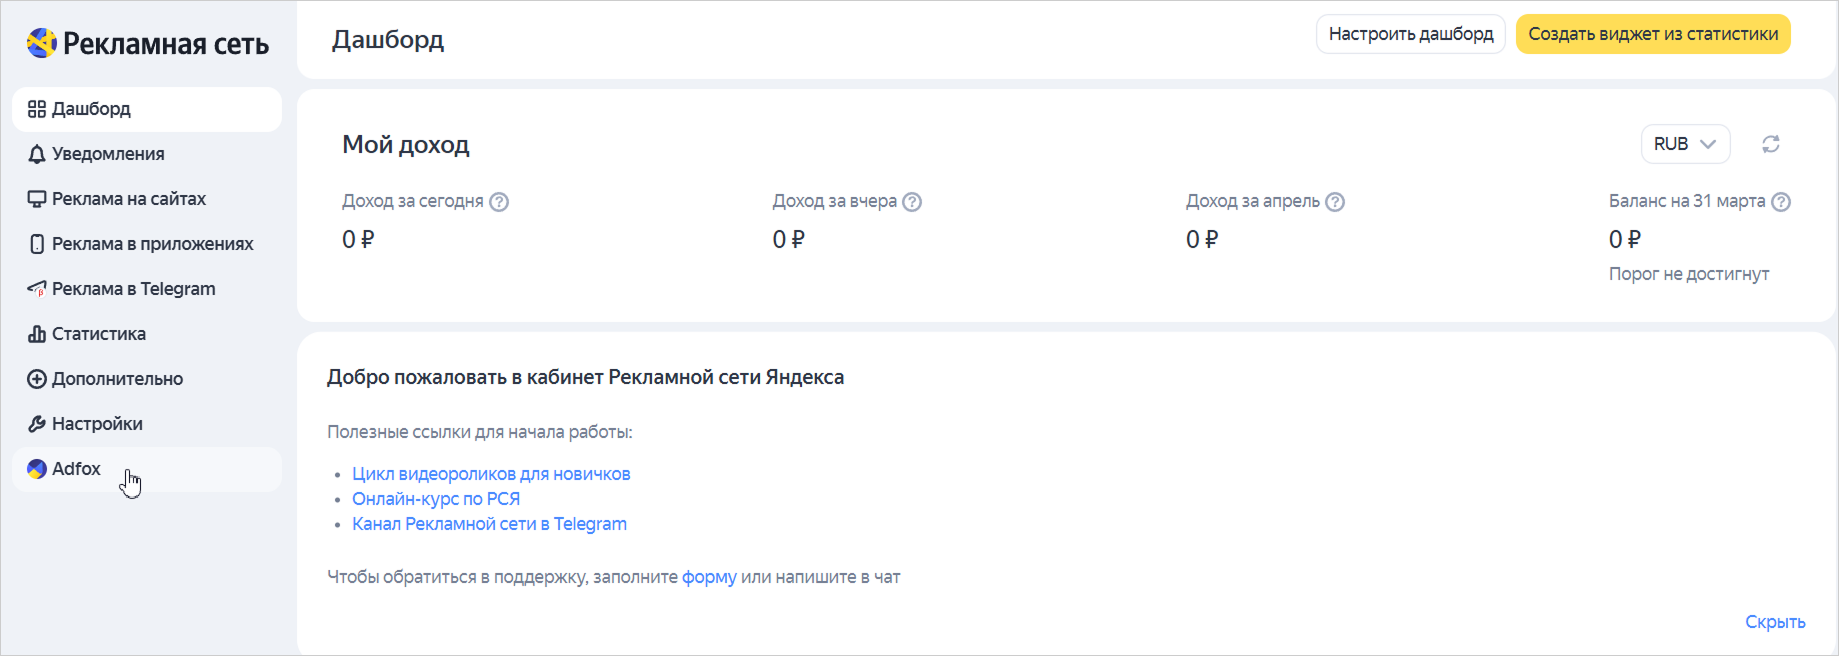Click help icon beside "Доход за вчера"
Viewport: 1839px width, 656px height.
(x=912, y=202)
